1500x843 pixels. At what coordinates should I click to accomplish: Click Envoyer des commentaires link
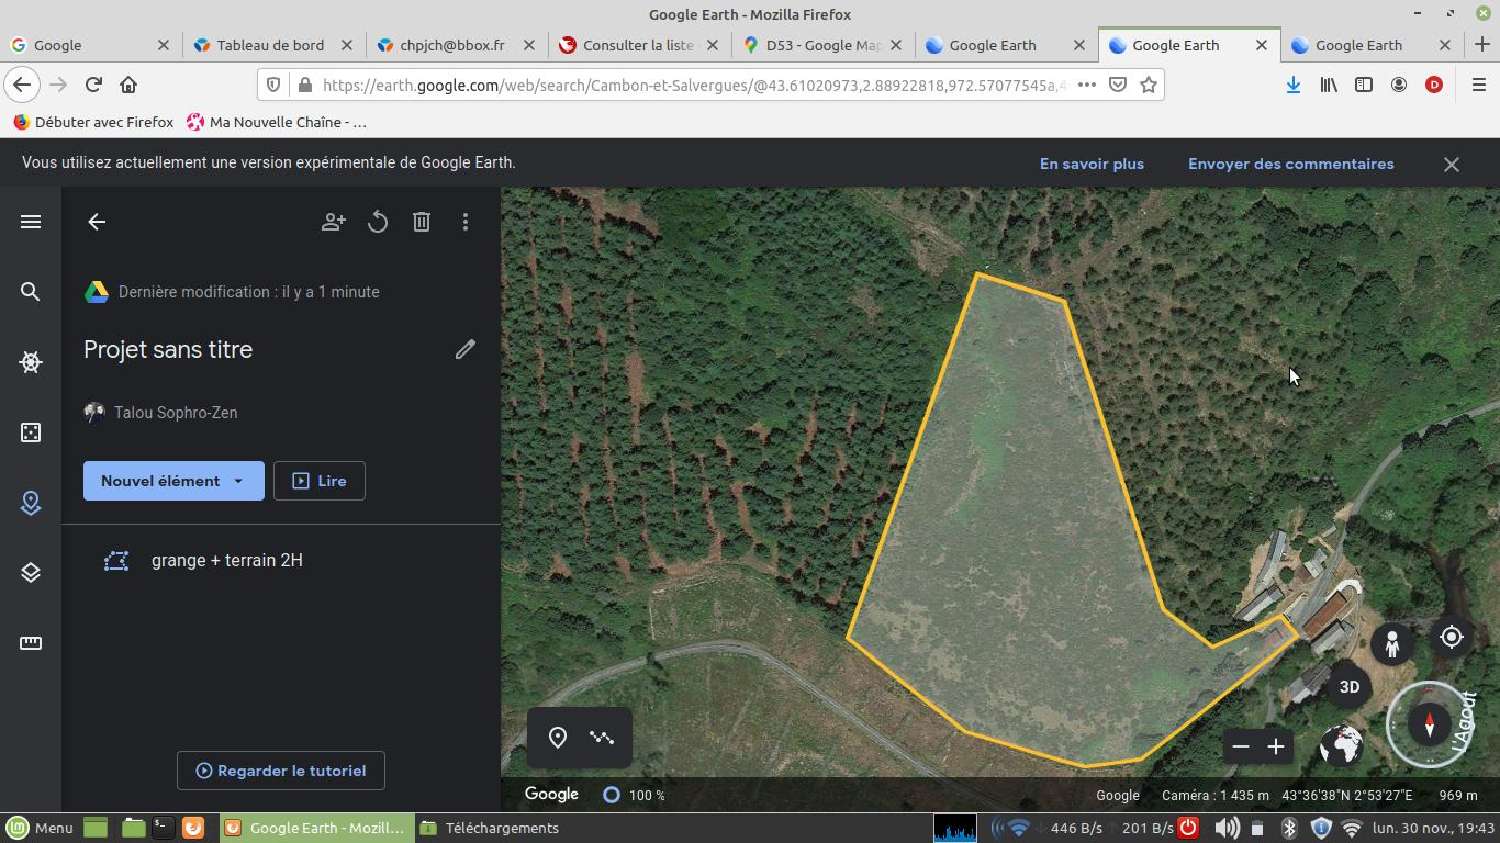(x=1291, y=164)
